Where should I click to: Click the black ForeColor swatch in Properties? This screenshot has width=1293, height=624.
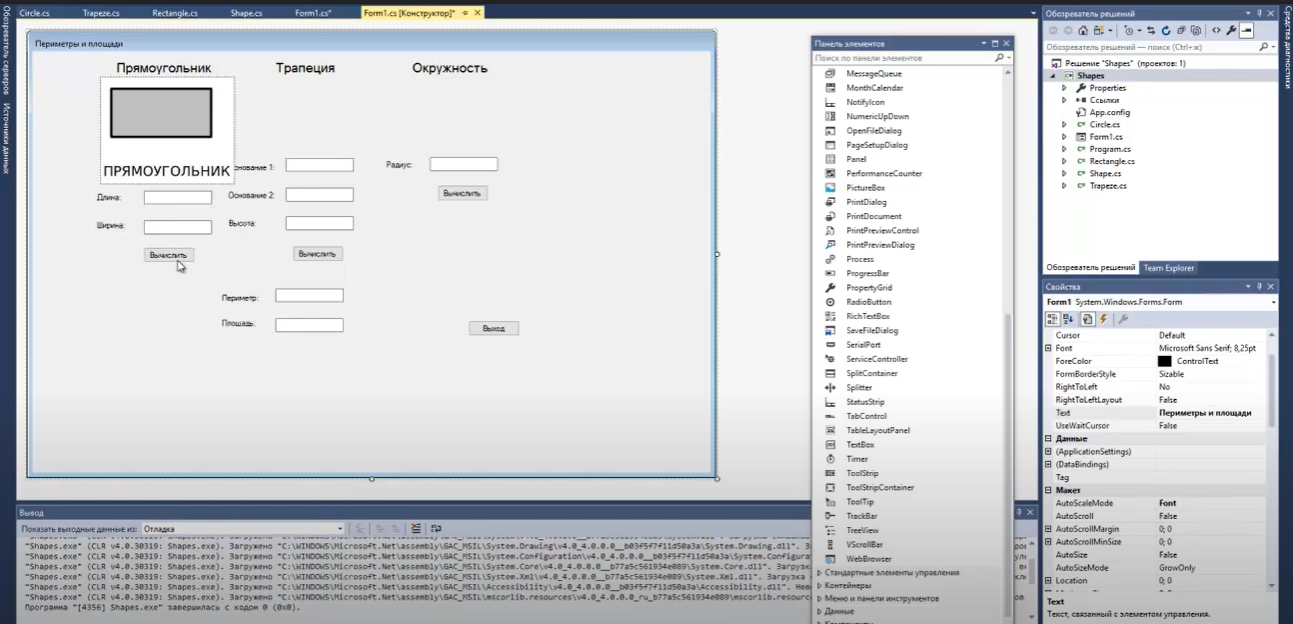(1165, 361)
